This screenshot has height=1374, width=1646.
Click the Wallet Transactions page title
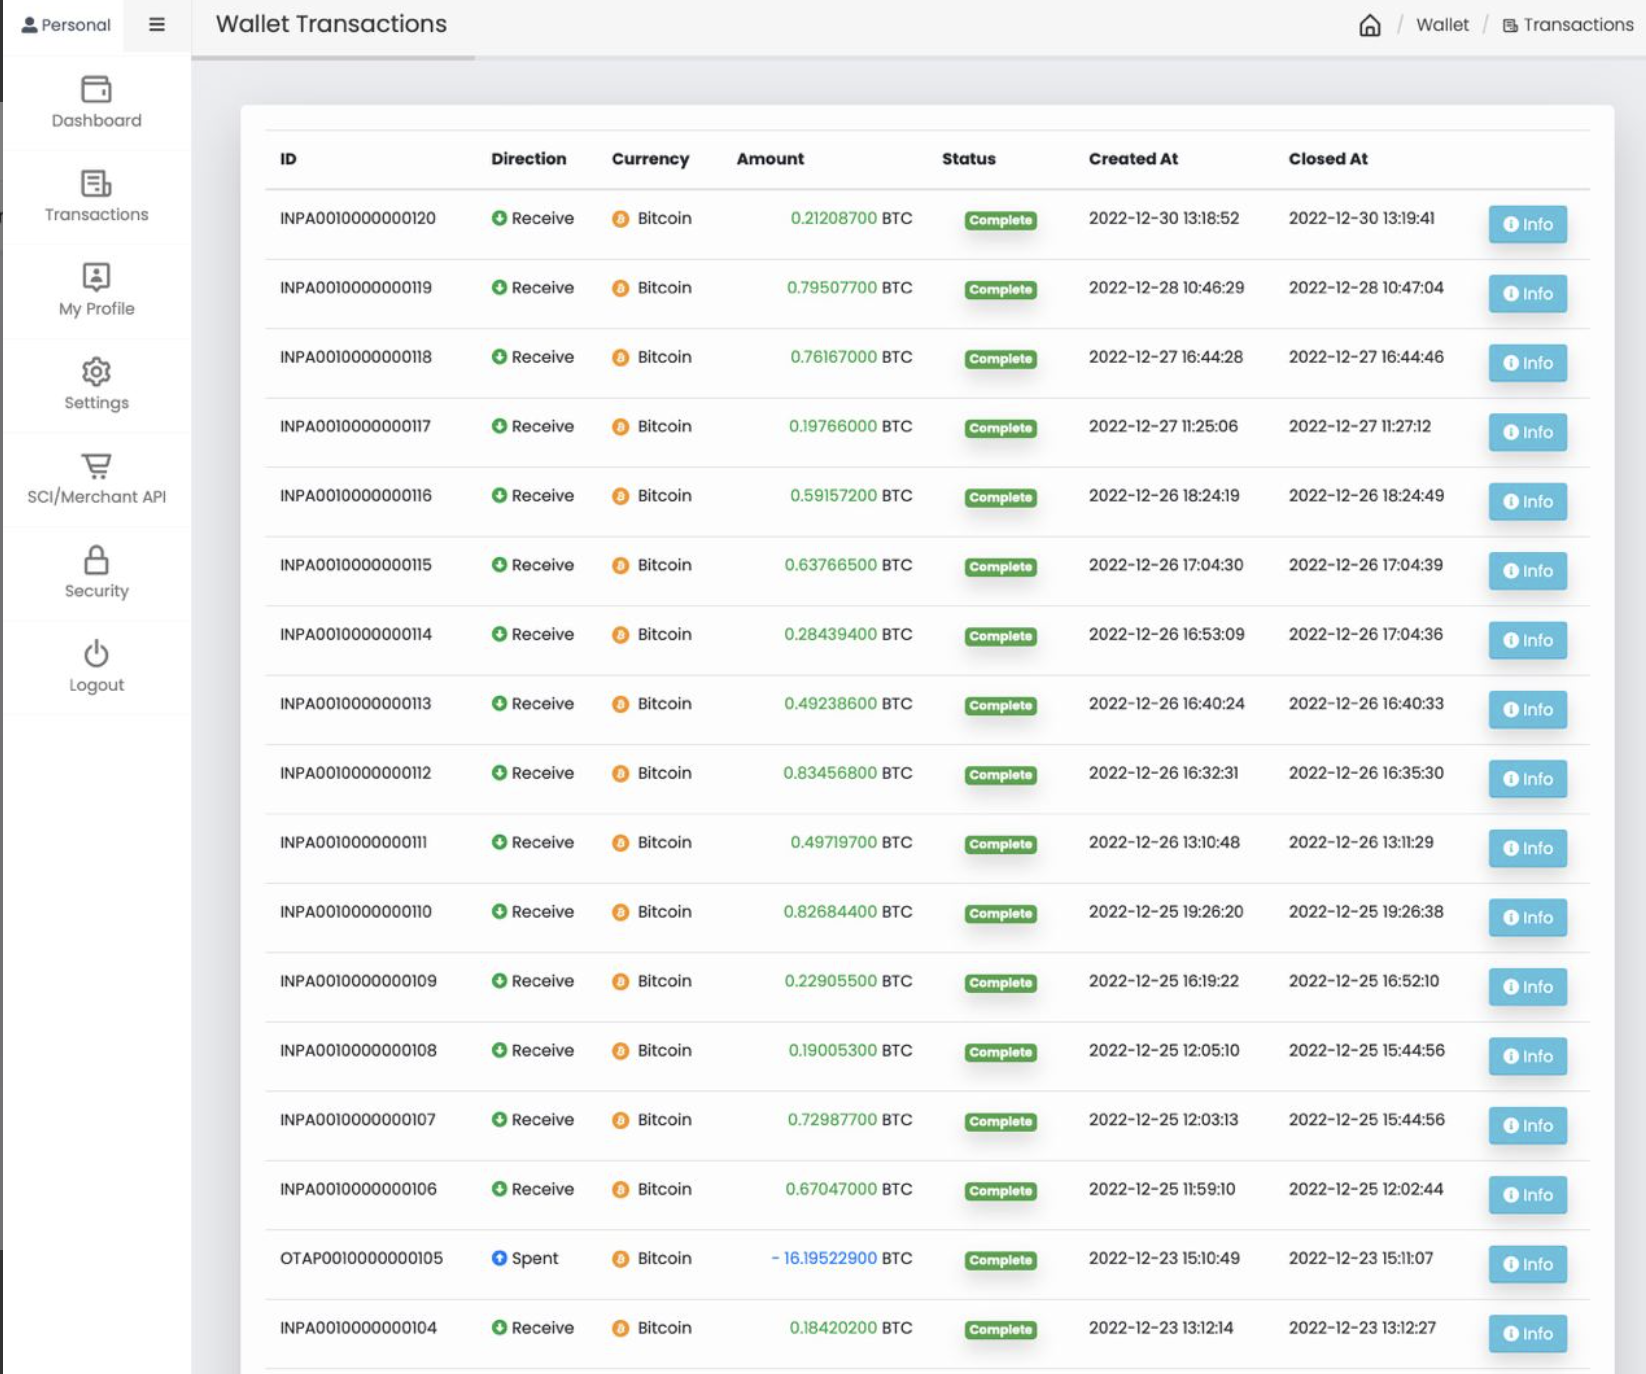pos(331,24)
